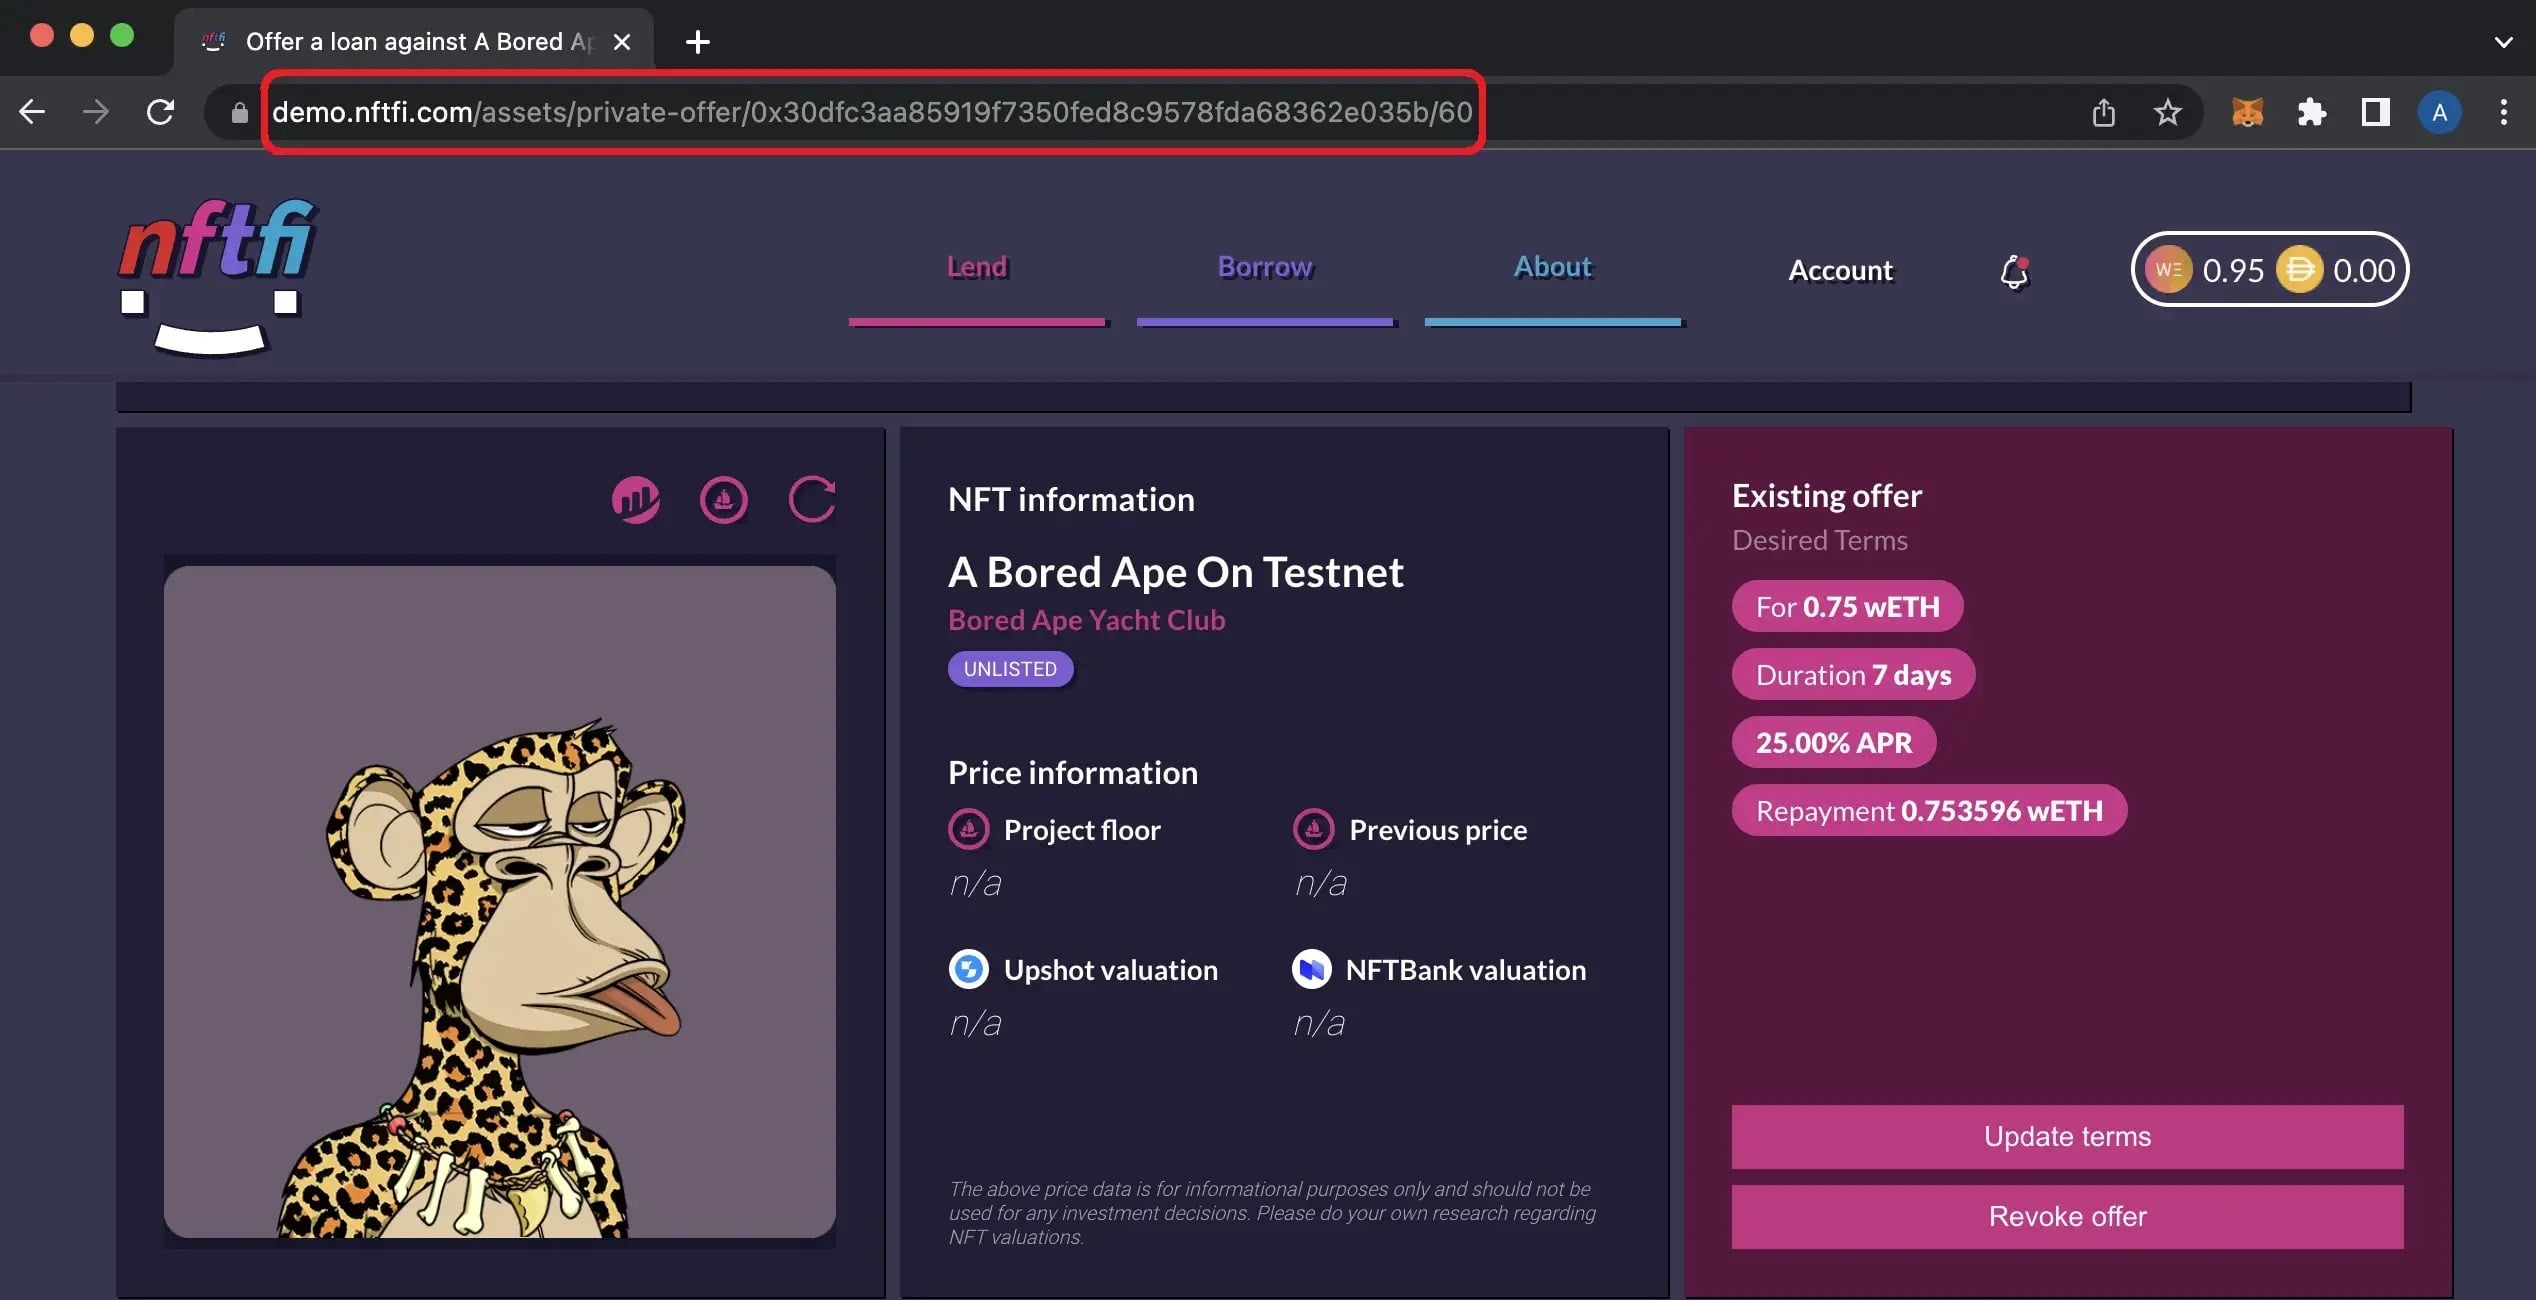
Task: Bookmark this page with the star icon
Action: [x=2167, y=112]
